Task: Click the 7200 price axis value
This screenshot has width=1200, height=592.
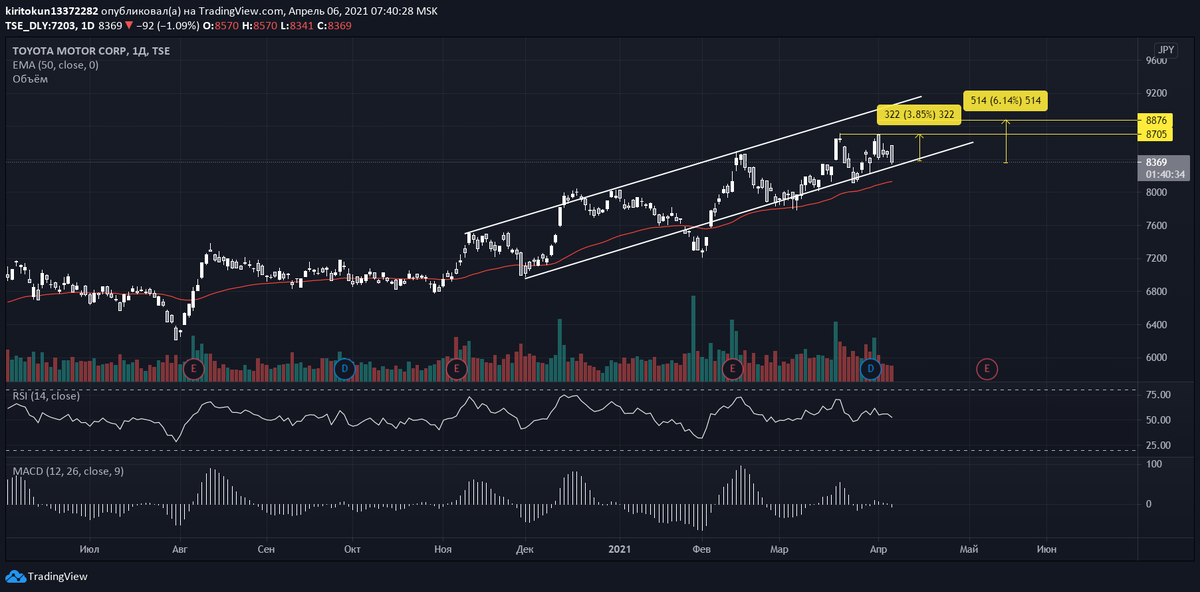Action: tap(1156, 258)
